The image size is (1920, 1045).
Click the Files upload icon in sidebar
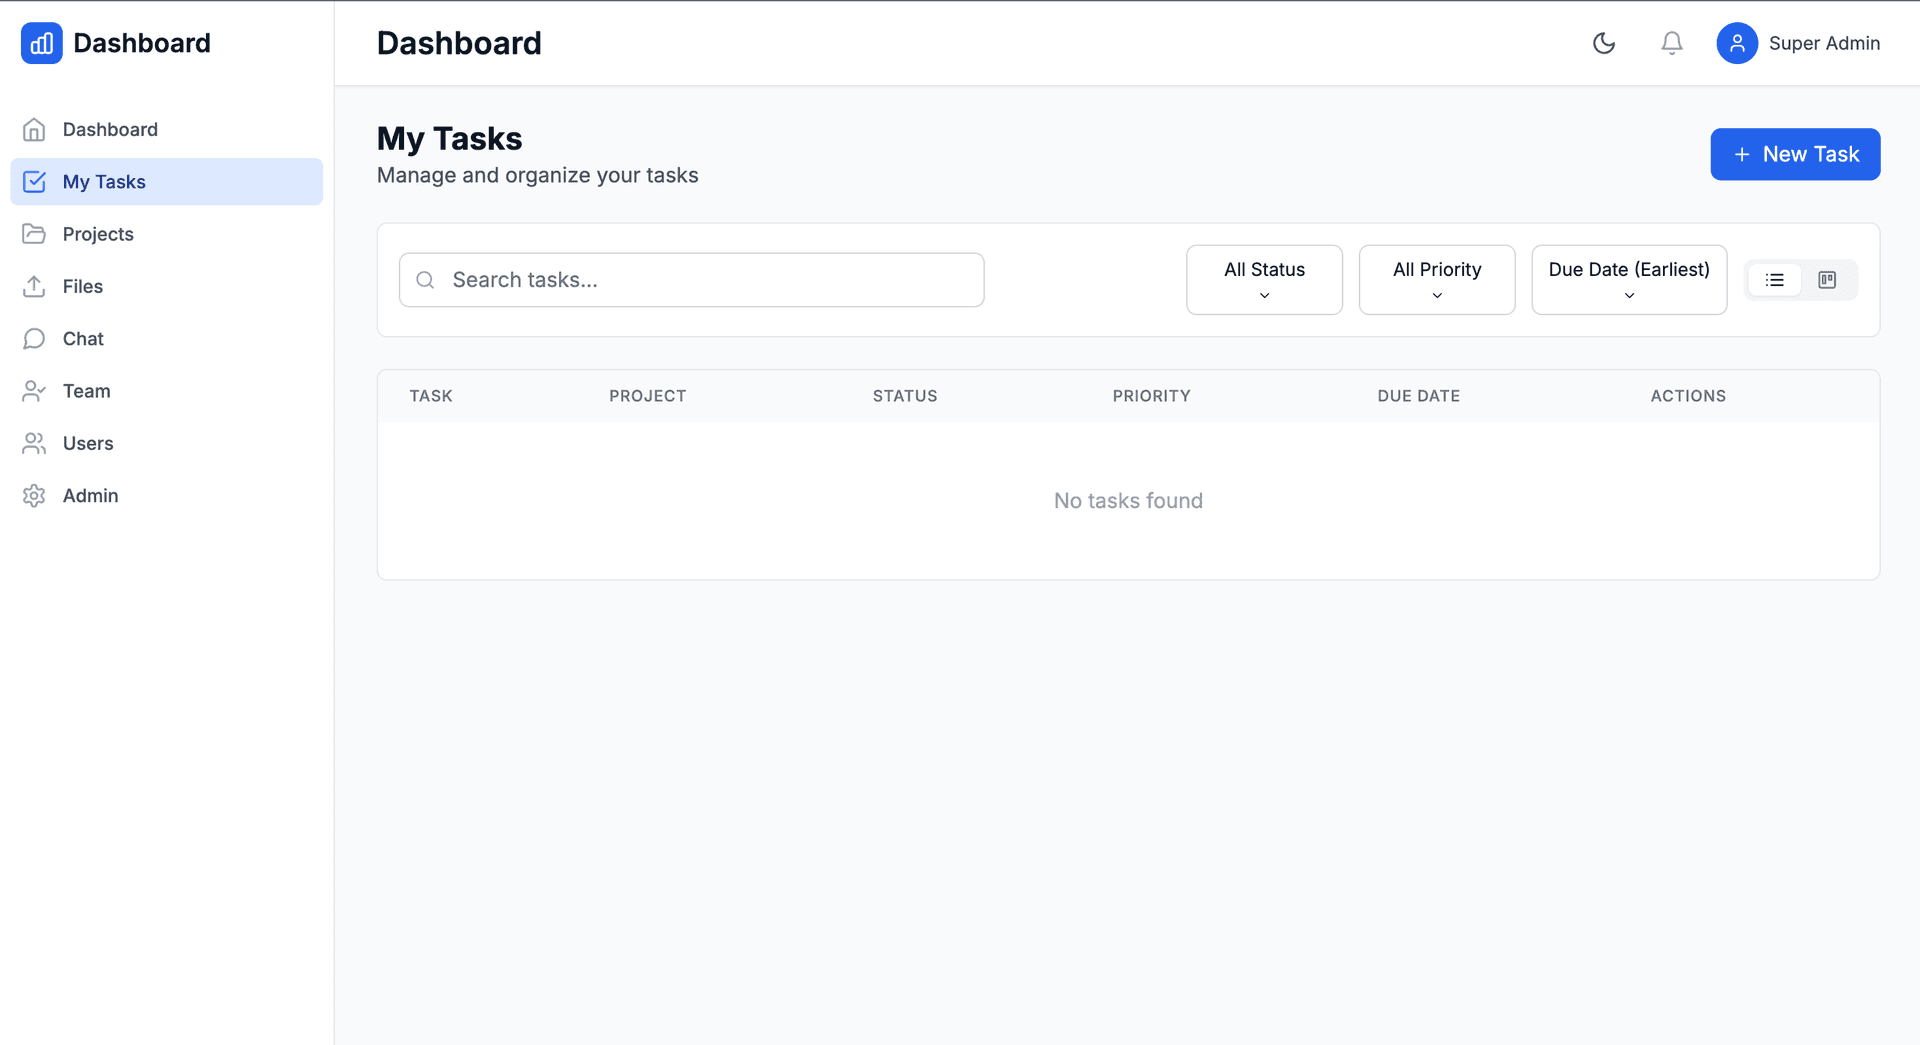(35, 286)
